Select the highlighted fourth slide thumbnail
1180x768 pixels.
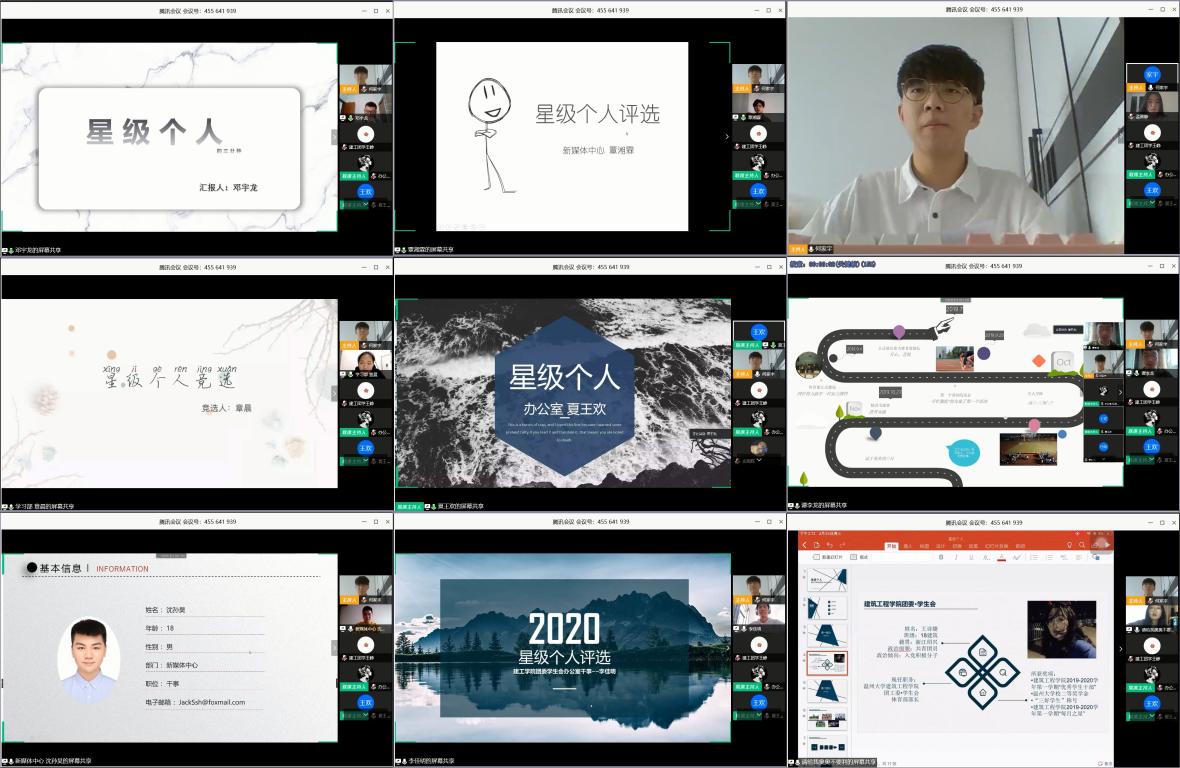coord(828,665)
